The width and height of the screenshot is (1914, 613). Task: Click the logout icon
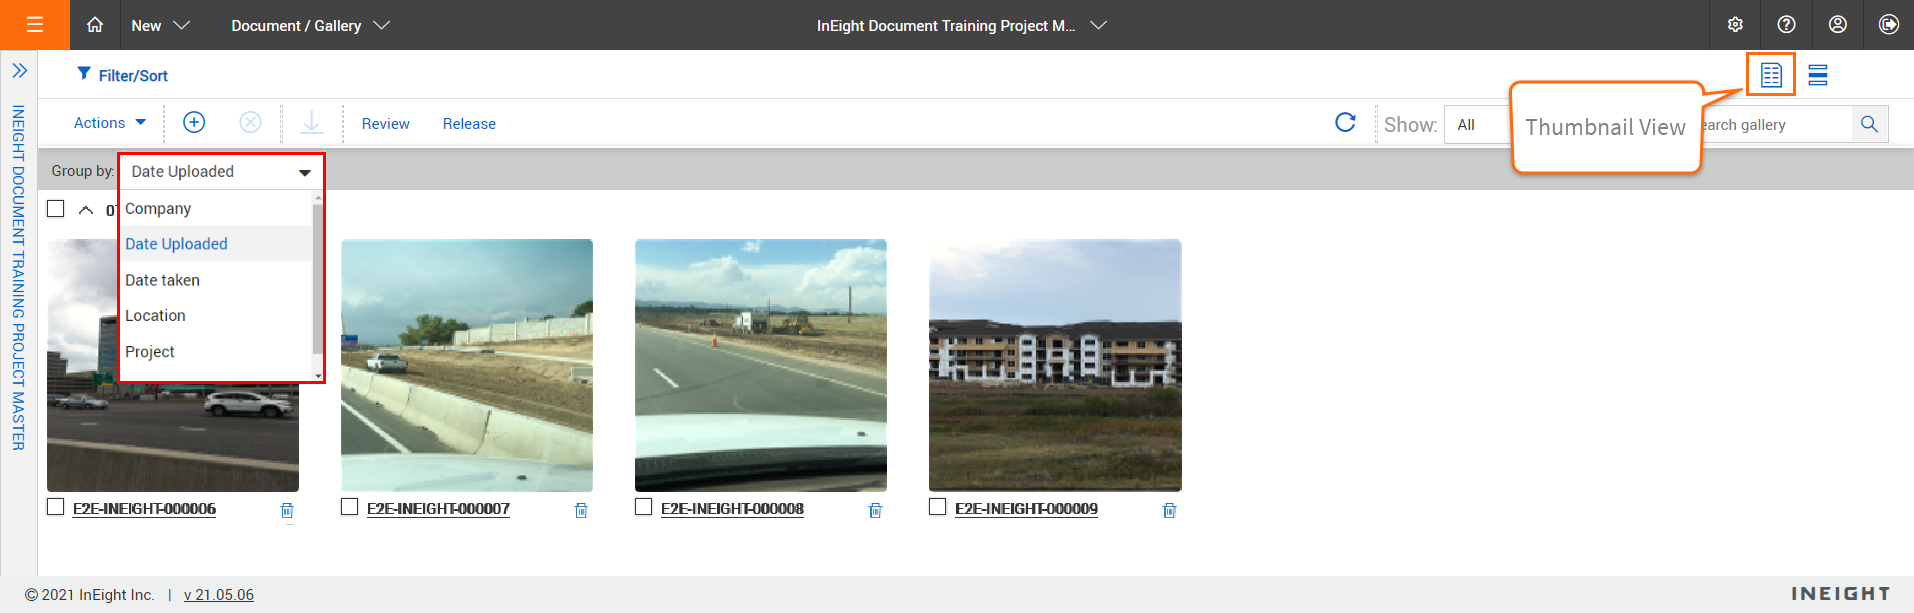tap(1888, 25)
